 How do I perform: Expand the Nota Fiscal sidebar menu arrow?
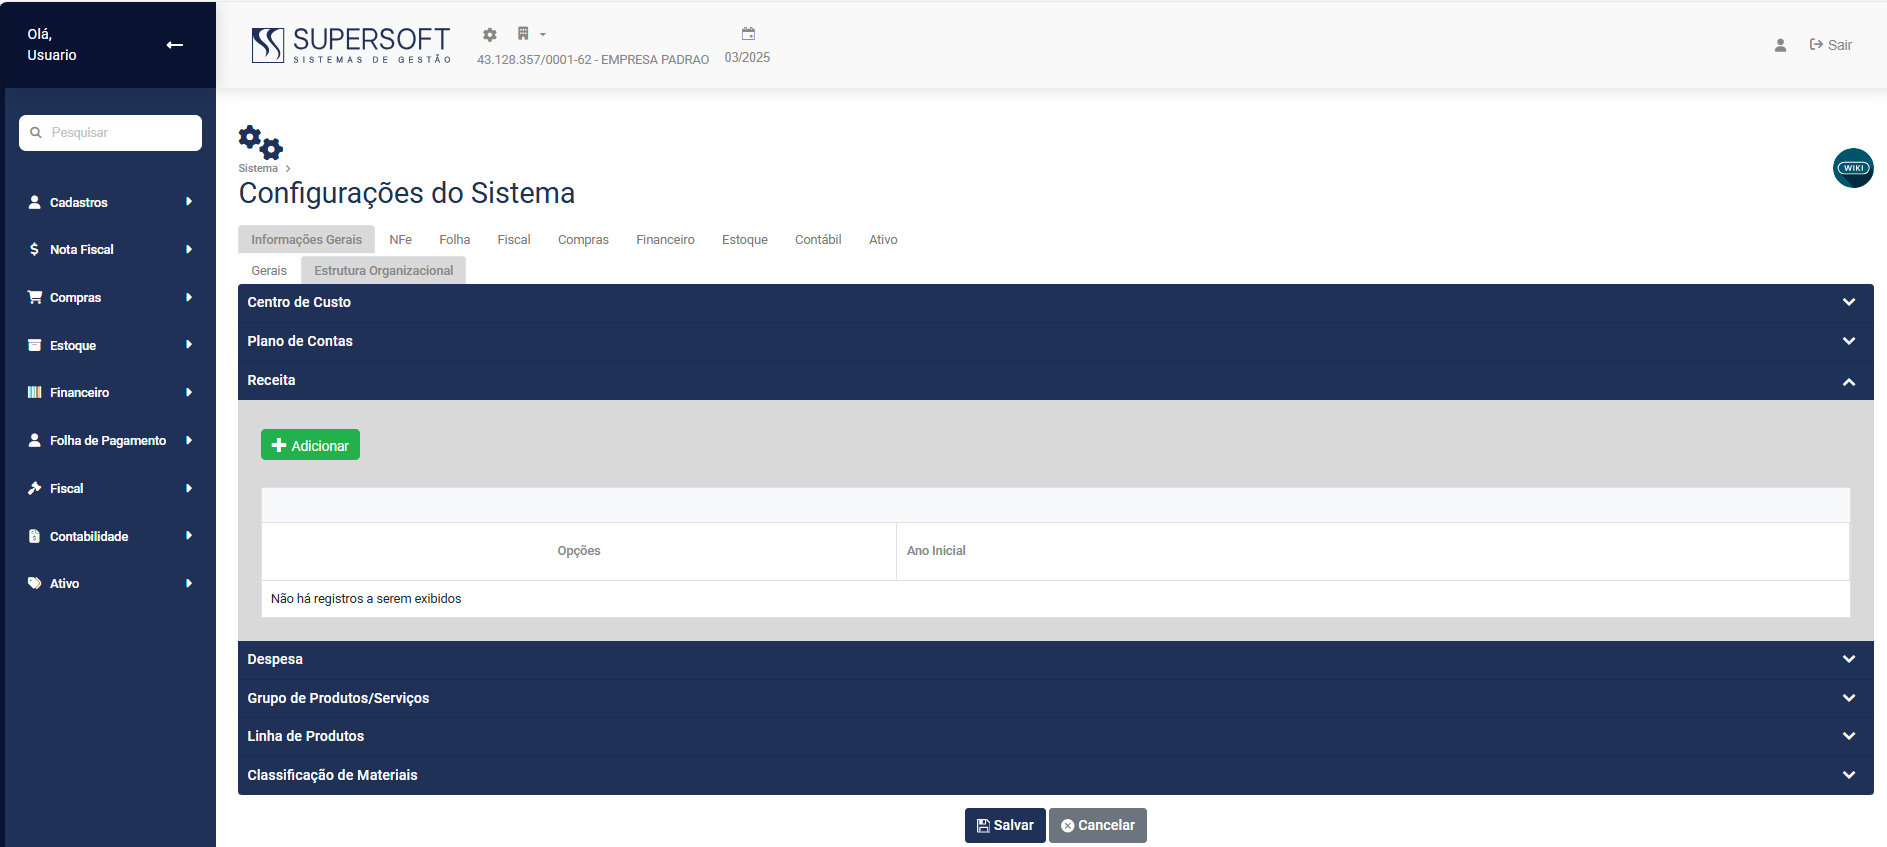pyautogui.click(x=189, y=249)
